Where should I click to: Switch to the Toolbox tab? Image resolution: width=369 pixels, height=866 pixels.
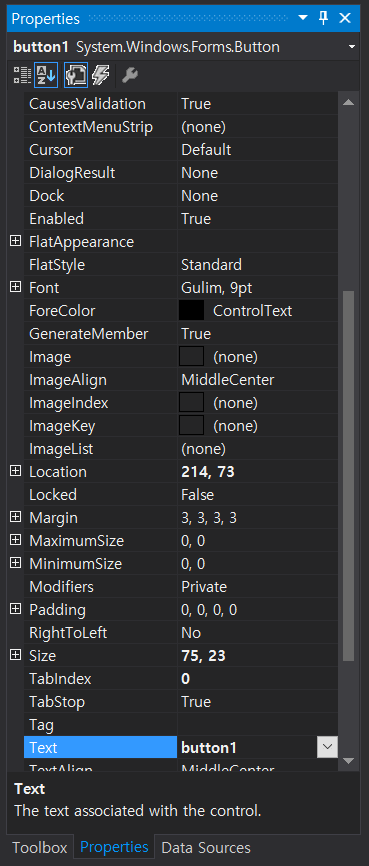(40, 848)
